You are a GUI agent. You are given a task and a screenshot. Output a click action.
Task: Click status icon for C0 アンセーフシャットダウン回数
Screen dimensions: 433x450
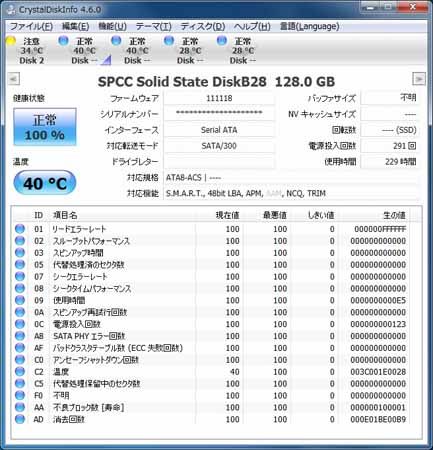[x=20, y=360]
